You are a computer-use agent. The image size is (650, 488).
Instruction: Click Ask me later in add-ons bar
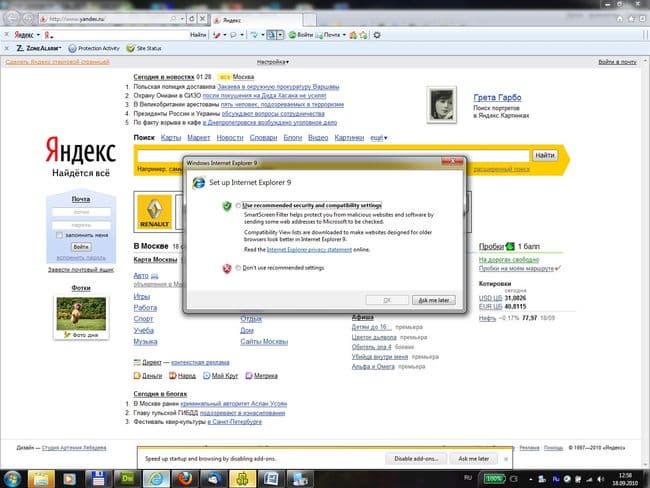pyautogui.click(x=473, y=459)
